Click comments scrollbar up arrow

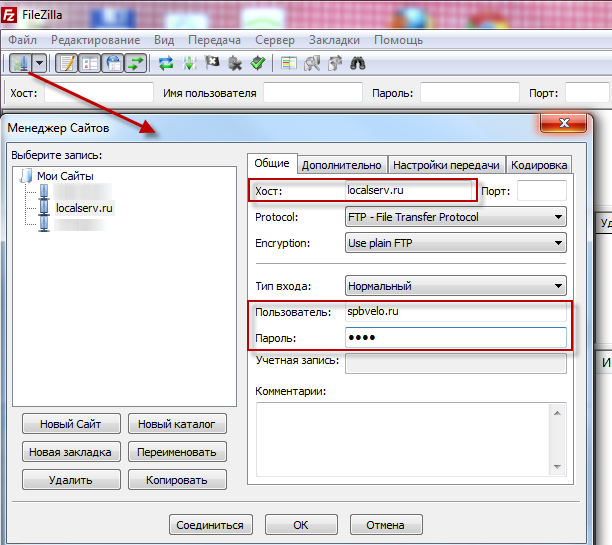click(557, 413)
